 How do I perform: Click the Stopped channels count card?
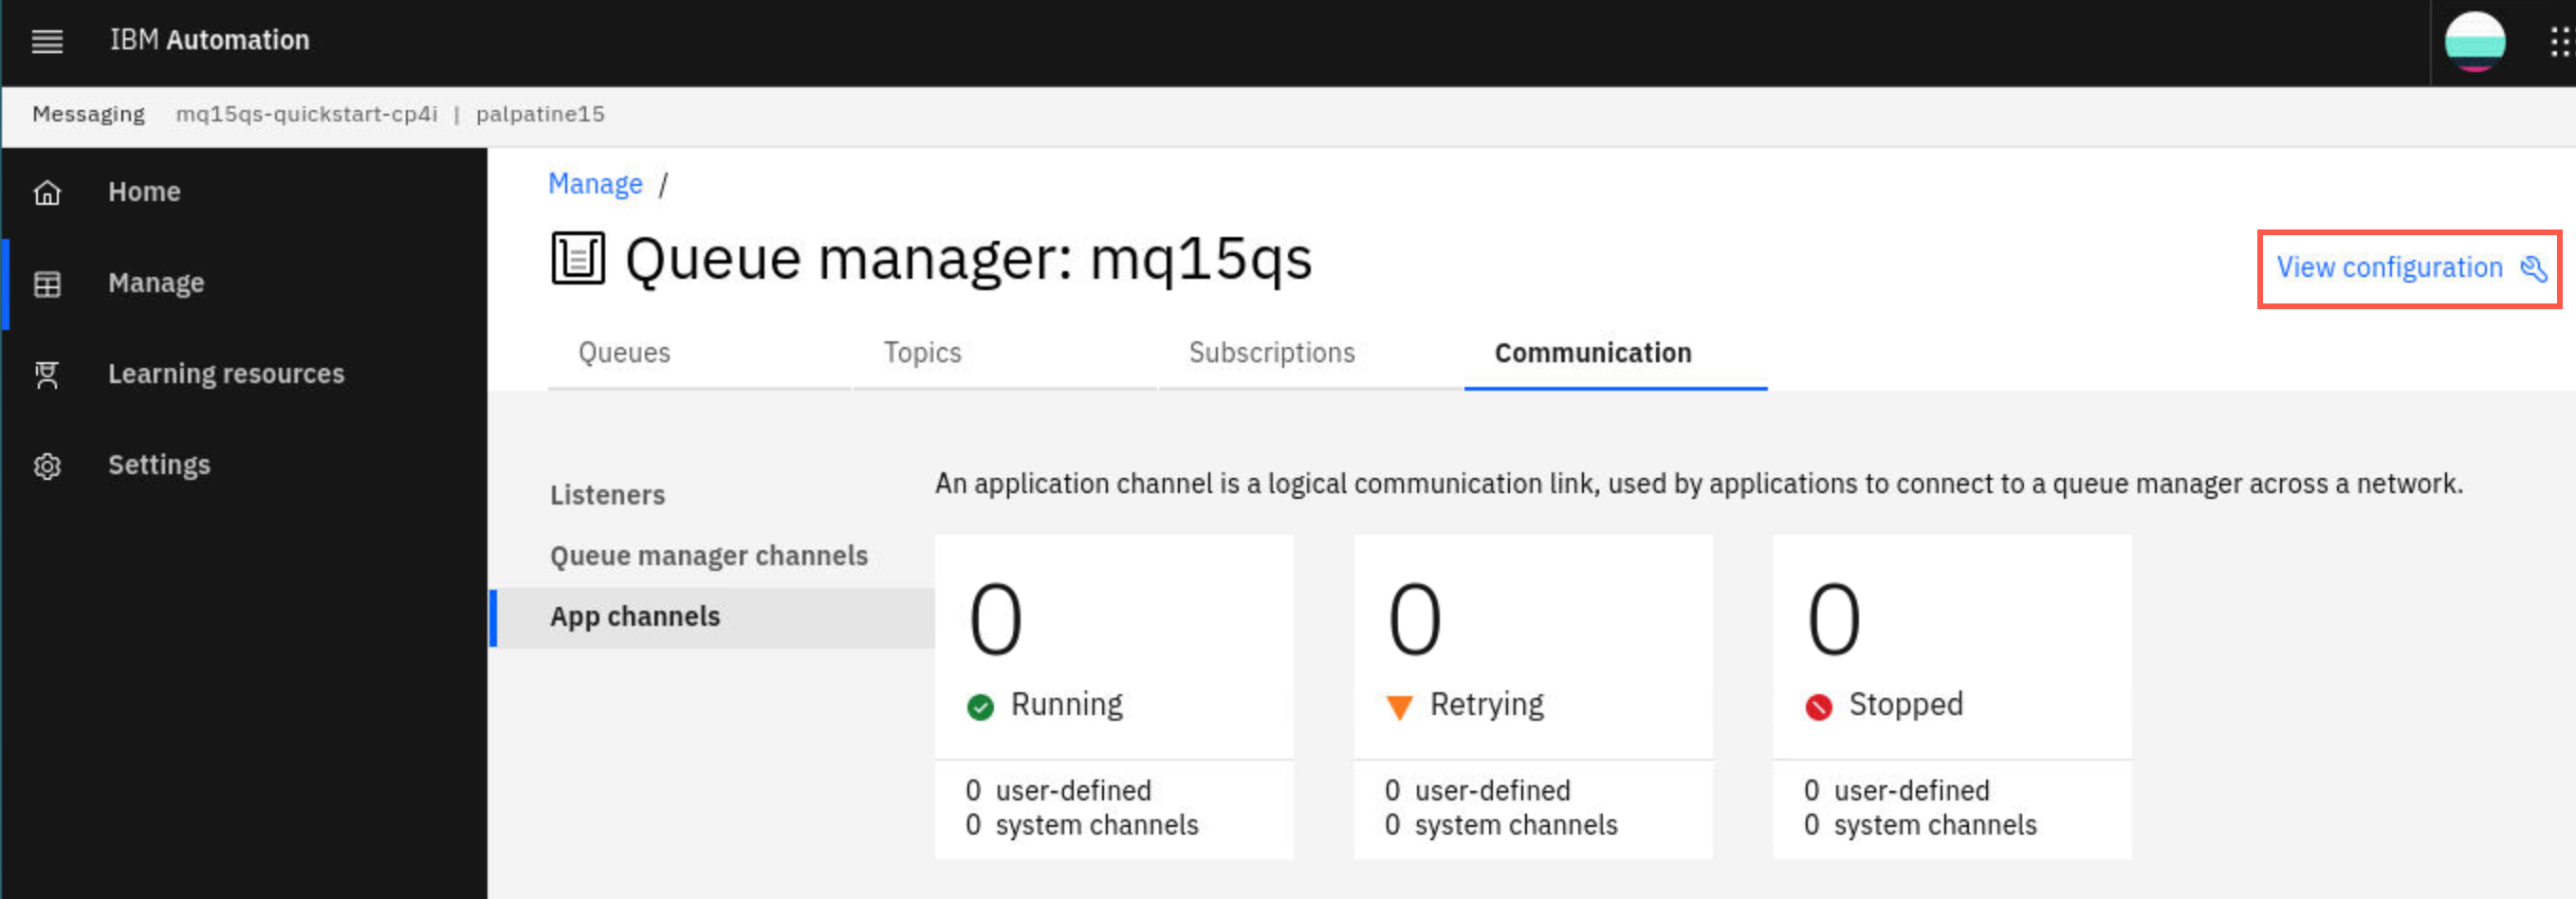pos(1952,696)
